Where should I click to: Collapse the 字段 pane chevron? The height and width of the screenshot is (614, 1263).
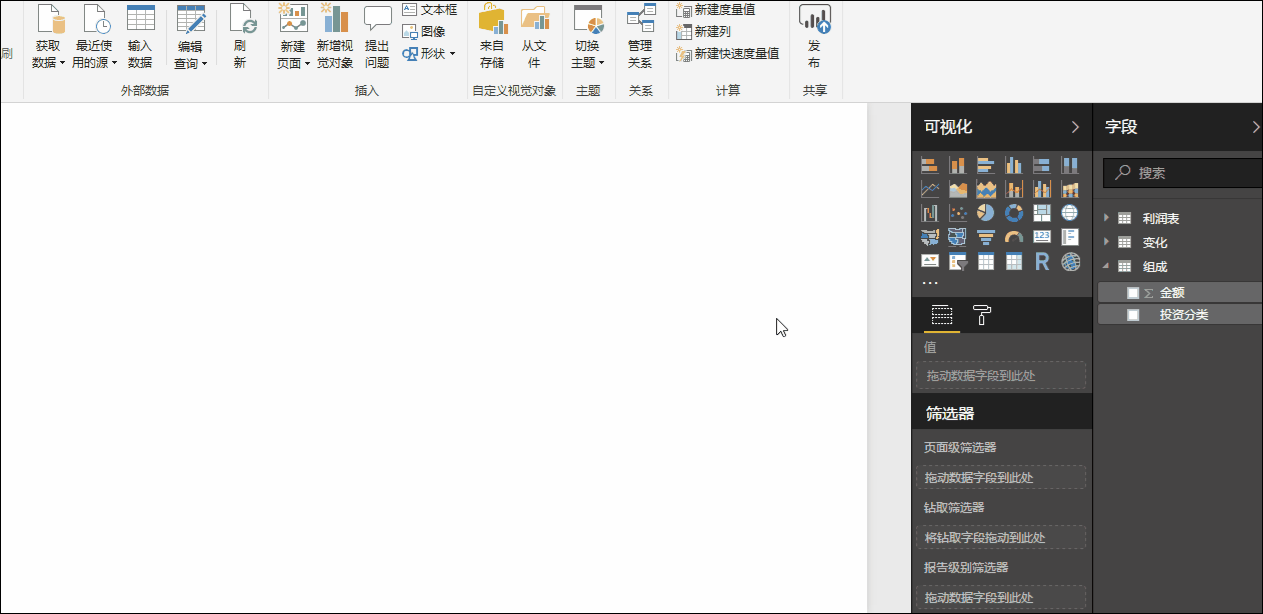1256,127
